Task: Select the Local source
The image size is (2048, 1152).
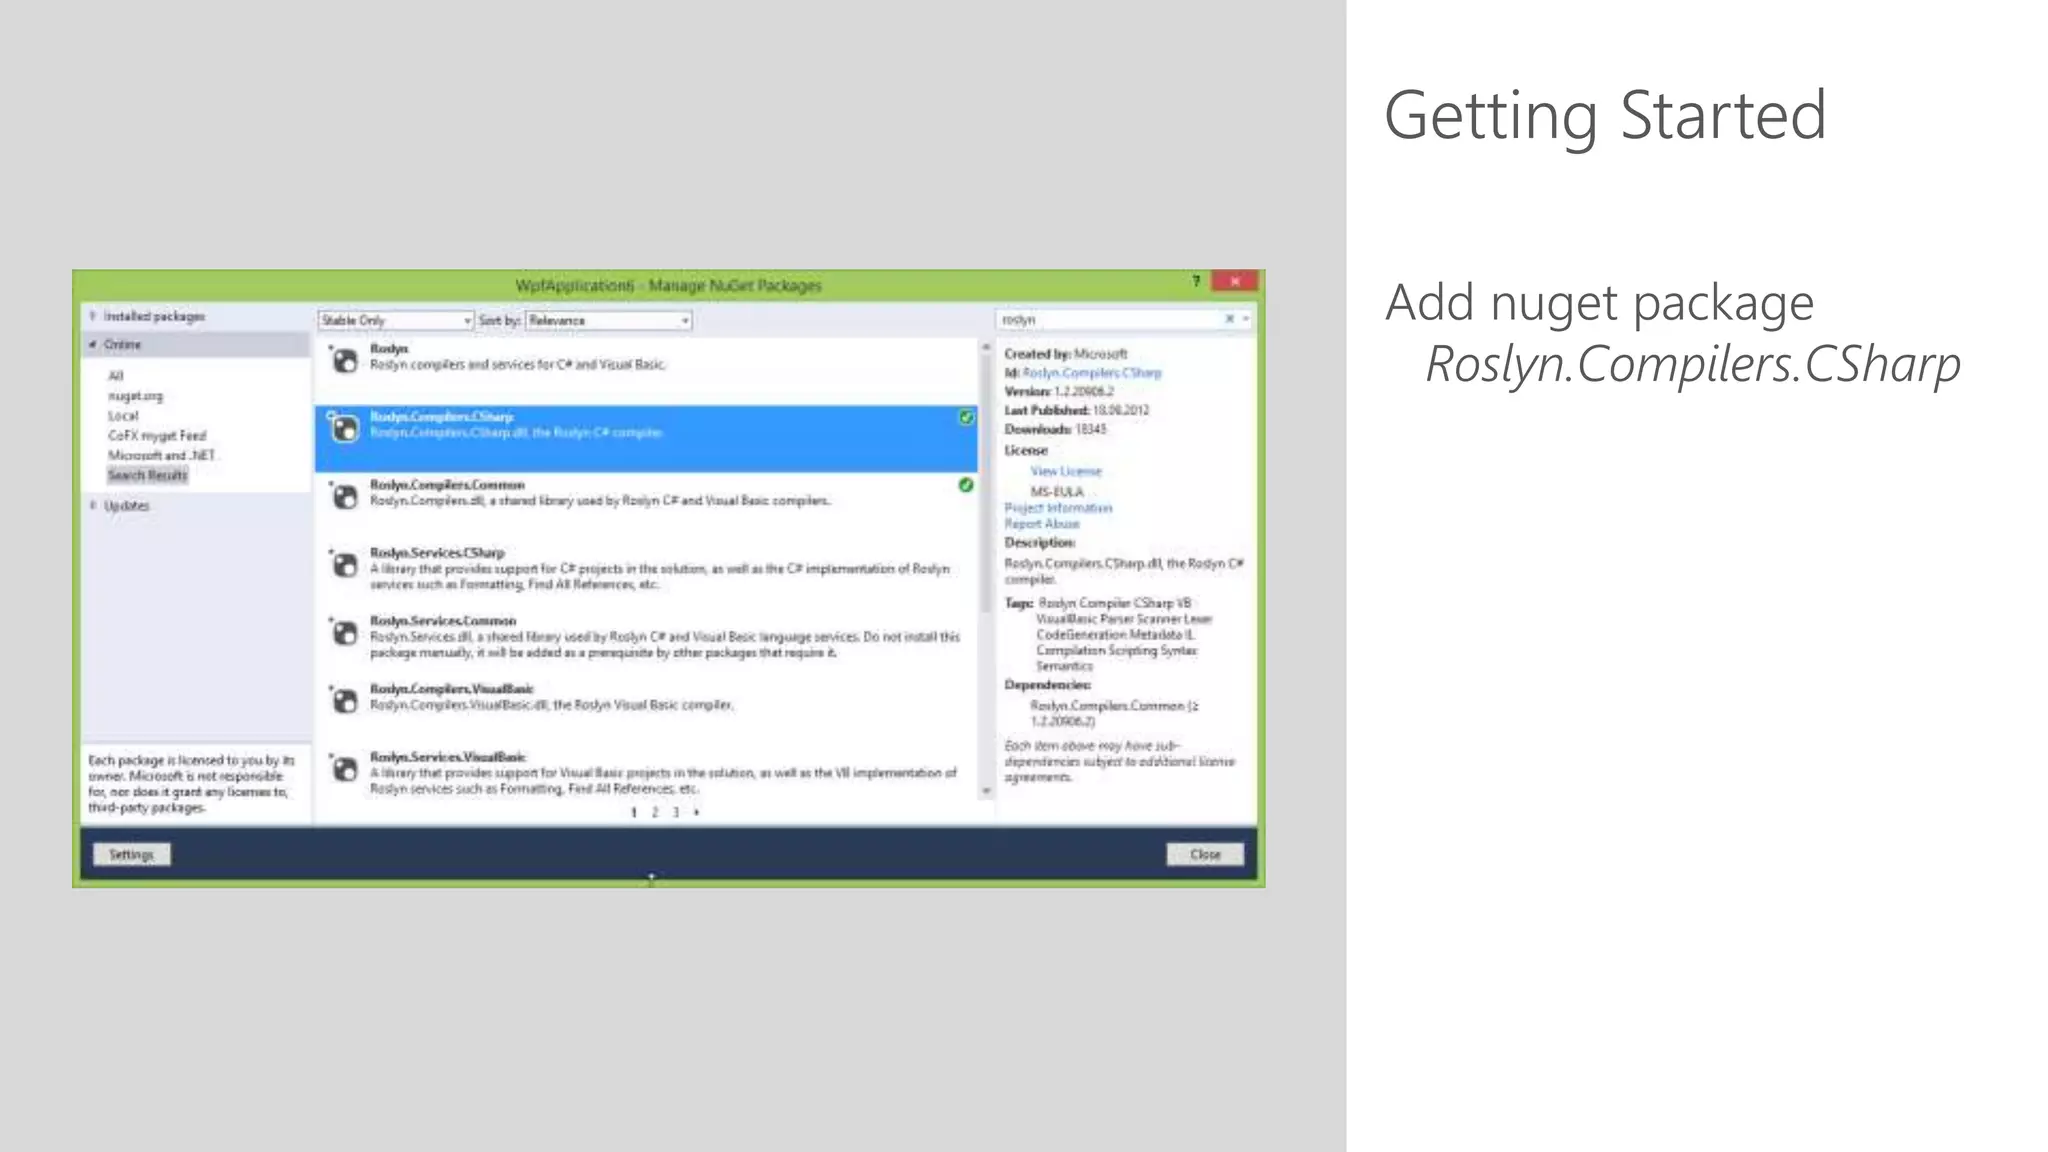Action: (x=123, y=416)
